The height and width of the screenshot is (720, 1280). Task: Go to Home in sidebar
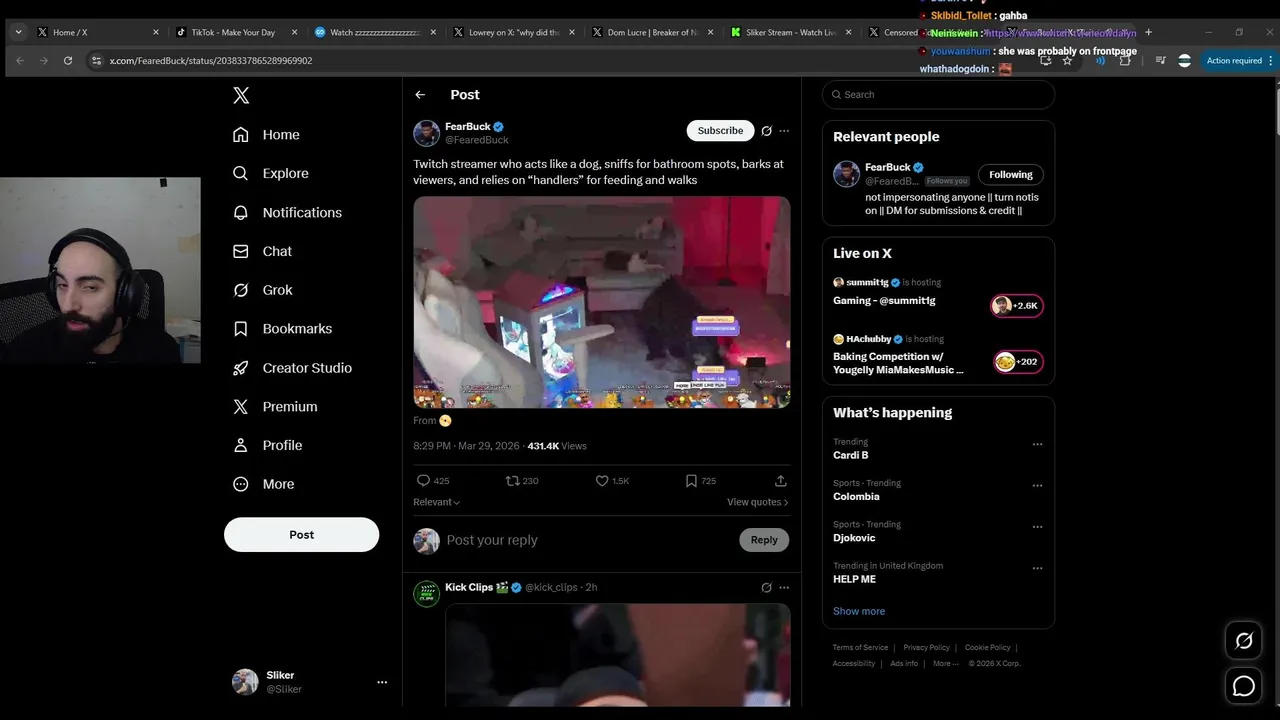coord(266,134)
